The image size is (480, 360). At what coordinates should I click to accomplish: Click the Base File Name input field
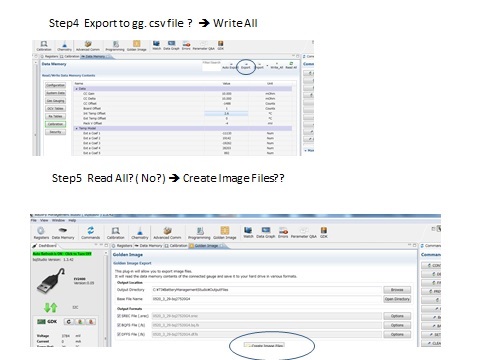pos(267,299)
